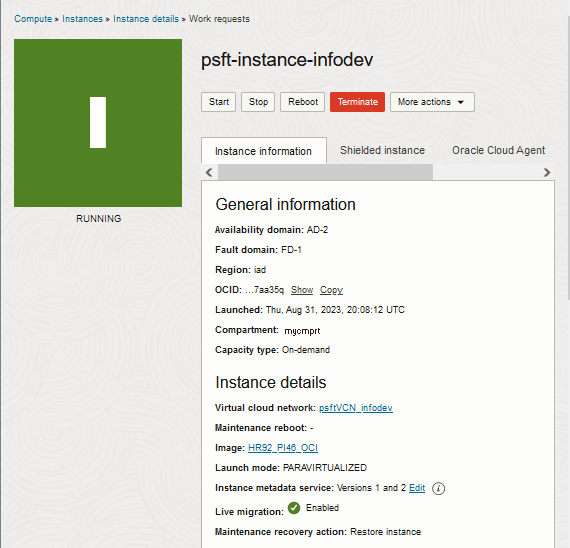Edit the instance metadata service
Viewport: 570px width, 548px height.
(417, 488)
